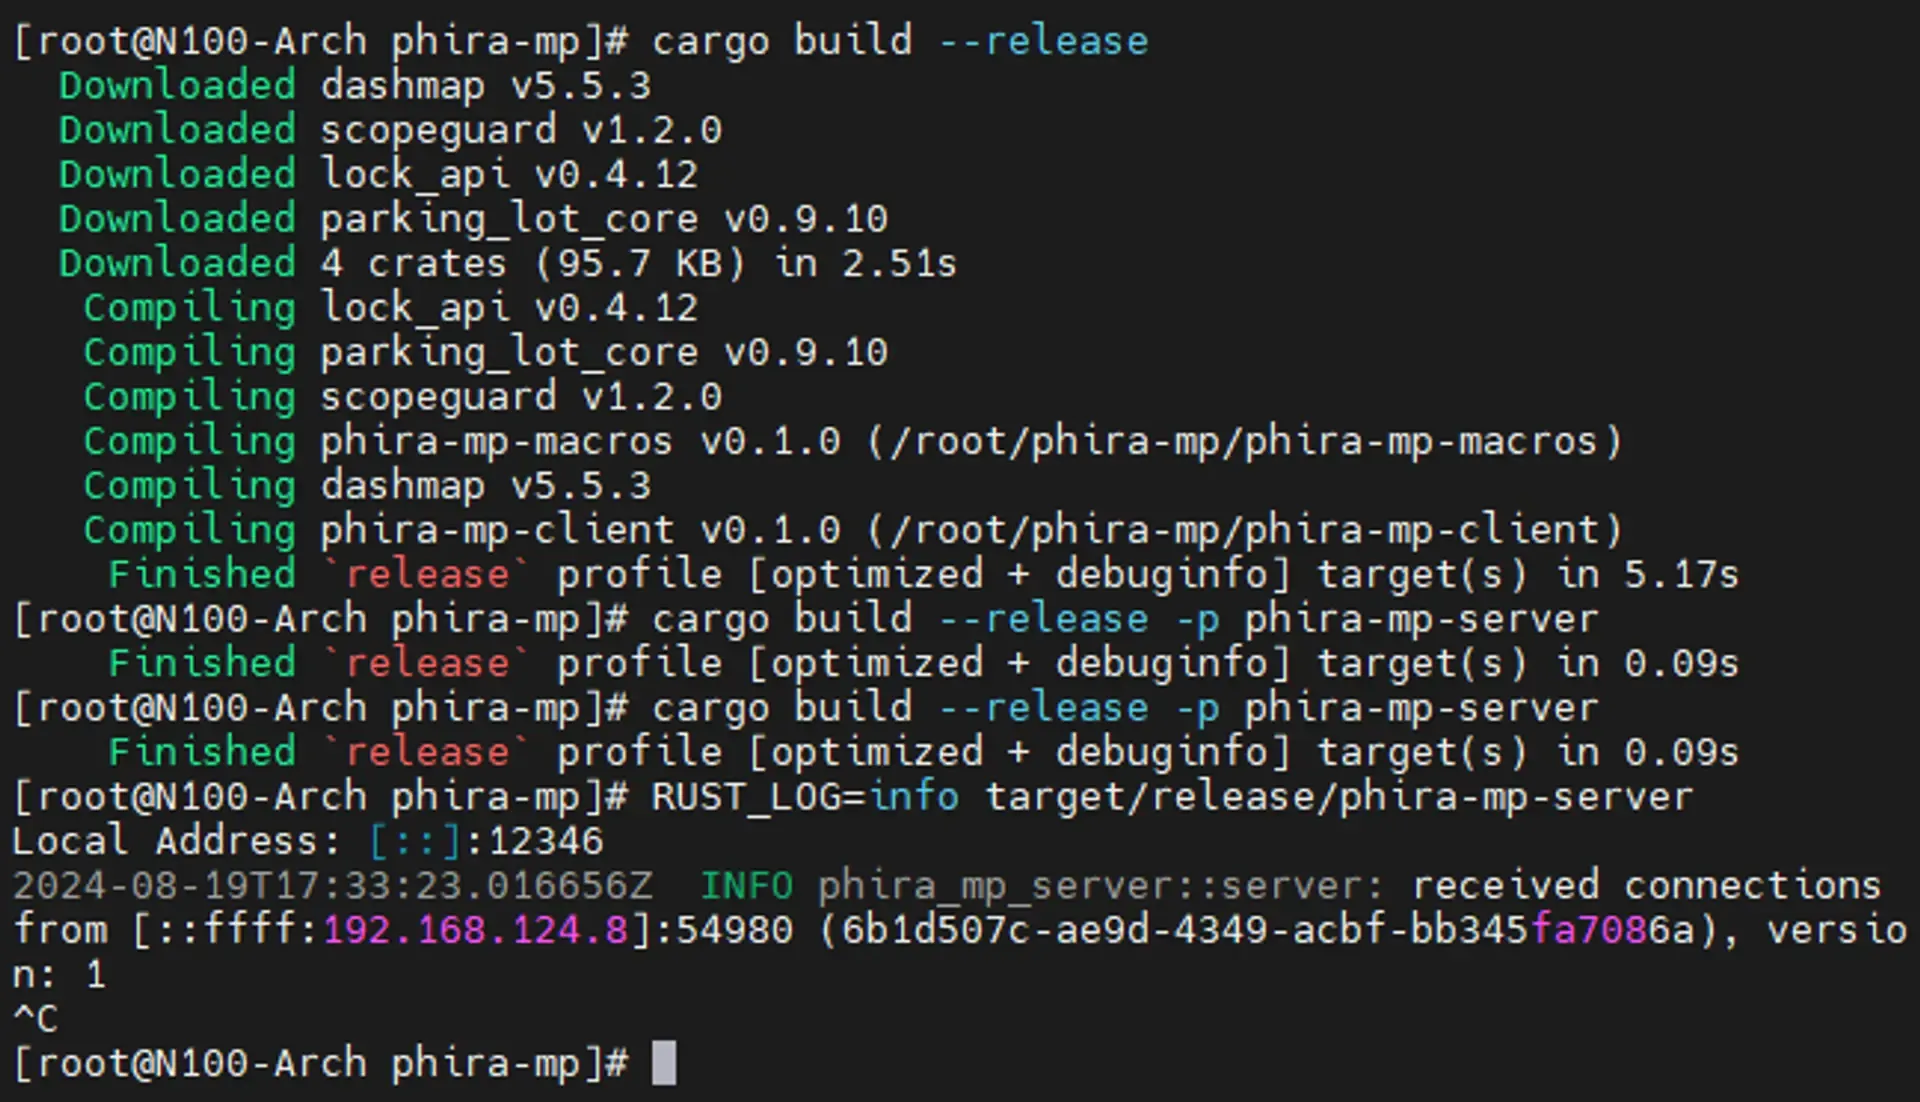Click the /root/phira-mp/phira-mp-client path
The height and width of the screenshot is (1102, 1920).
[1243, 530]
